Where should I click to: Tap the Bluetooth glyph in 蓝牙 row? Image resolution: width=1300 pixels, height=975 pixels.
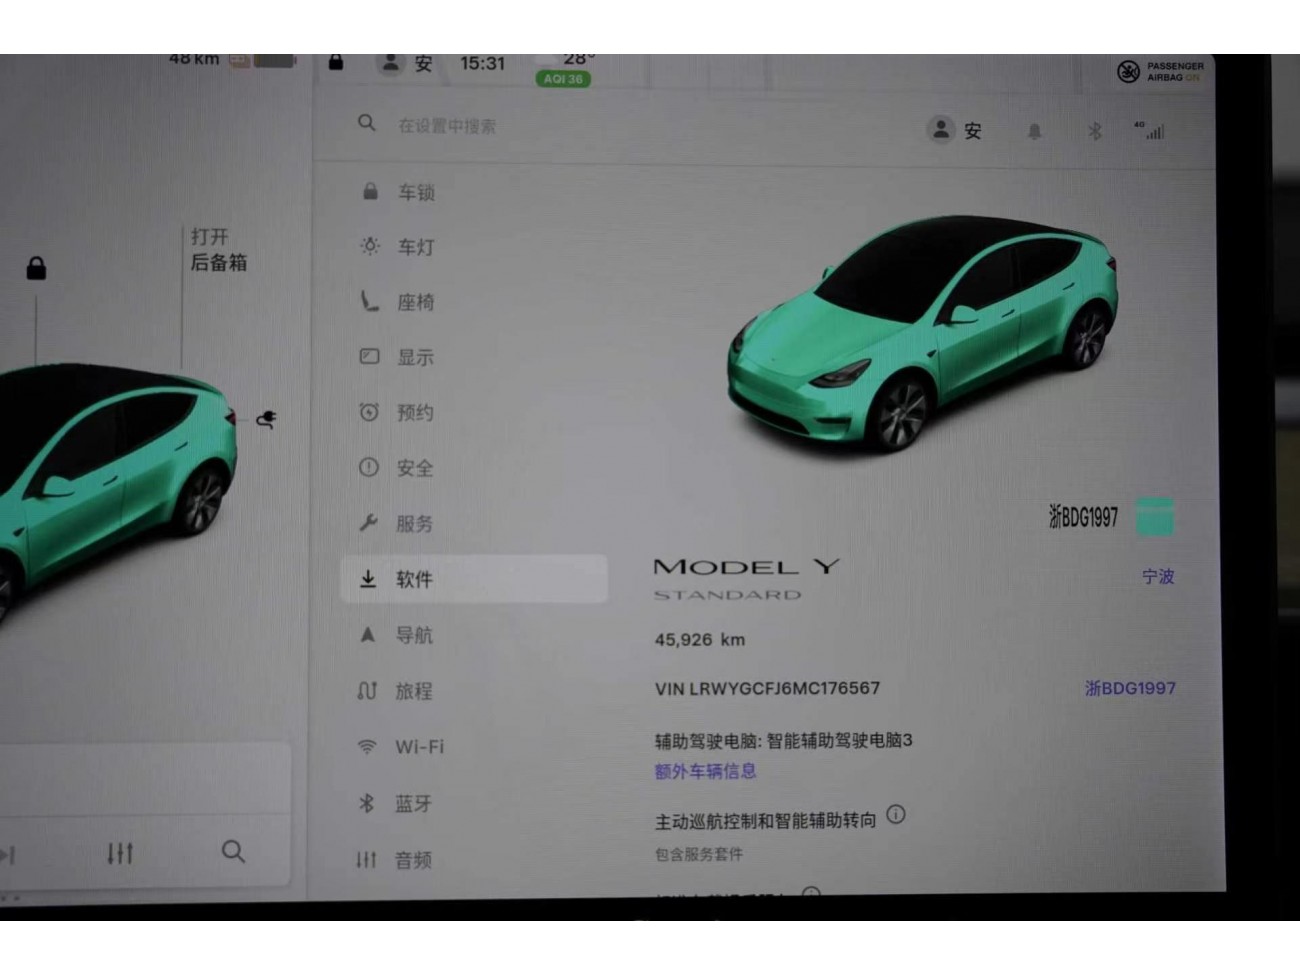pos(366,803)
